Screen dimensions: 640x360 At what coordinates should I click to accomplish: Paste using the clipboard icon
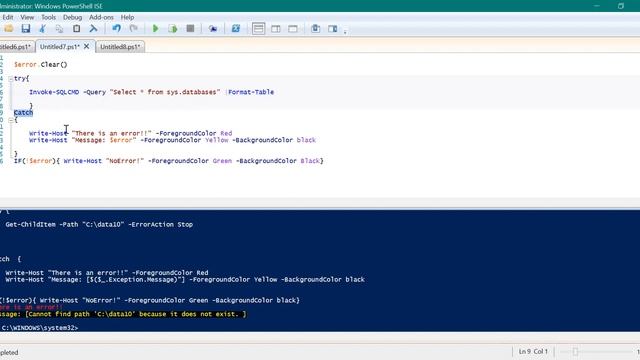pyautogui.click(x=76, y=29)
